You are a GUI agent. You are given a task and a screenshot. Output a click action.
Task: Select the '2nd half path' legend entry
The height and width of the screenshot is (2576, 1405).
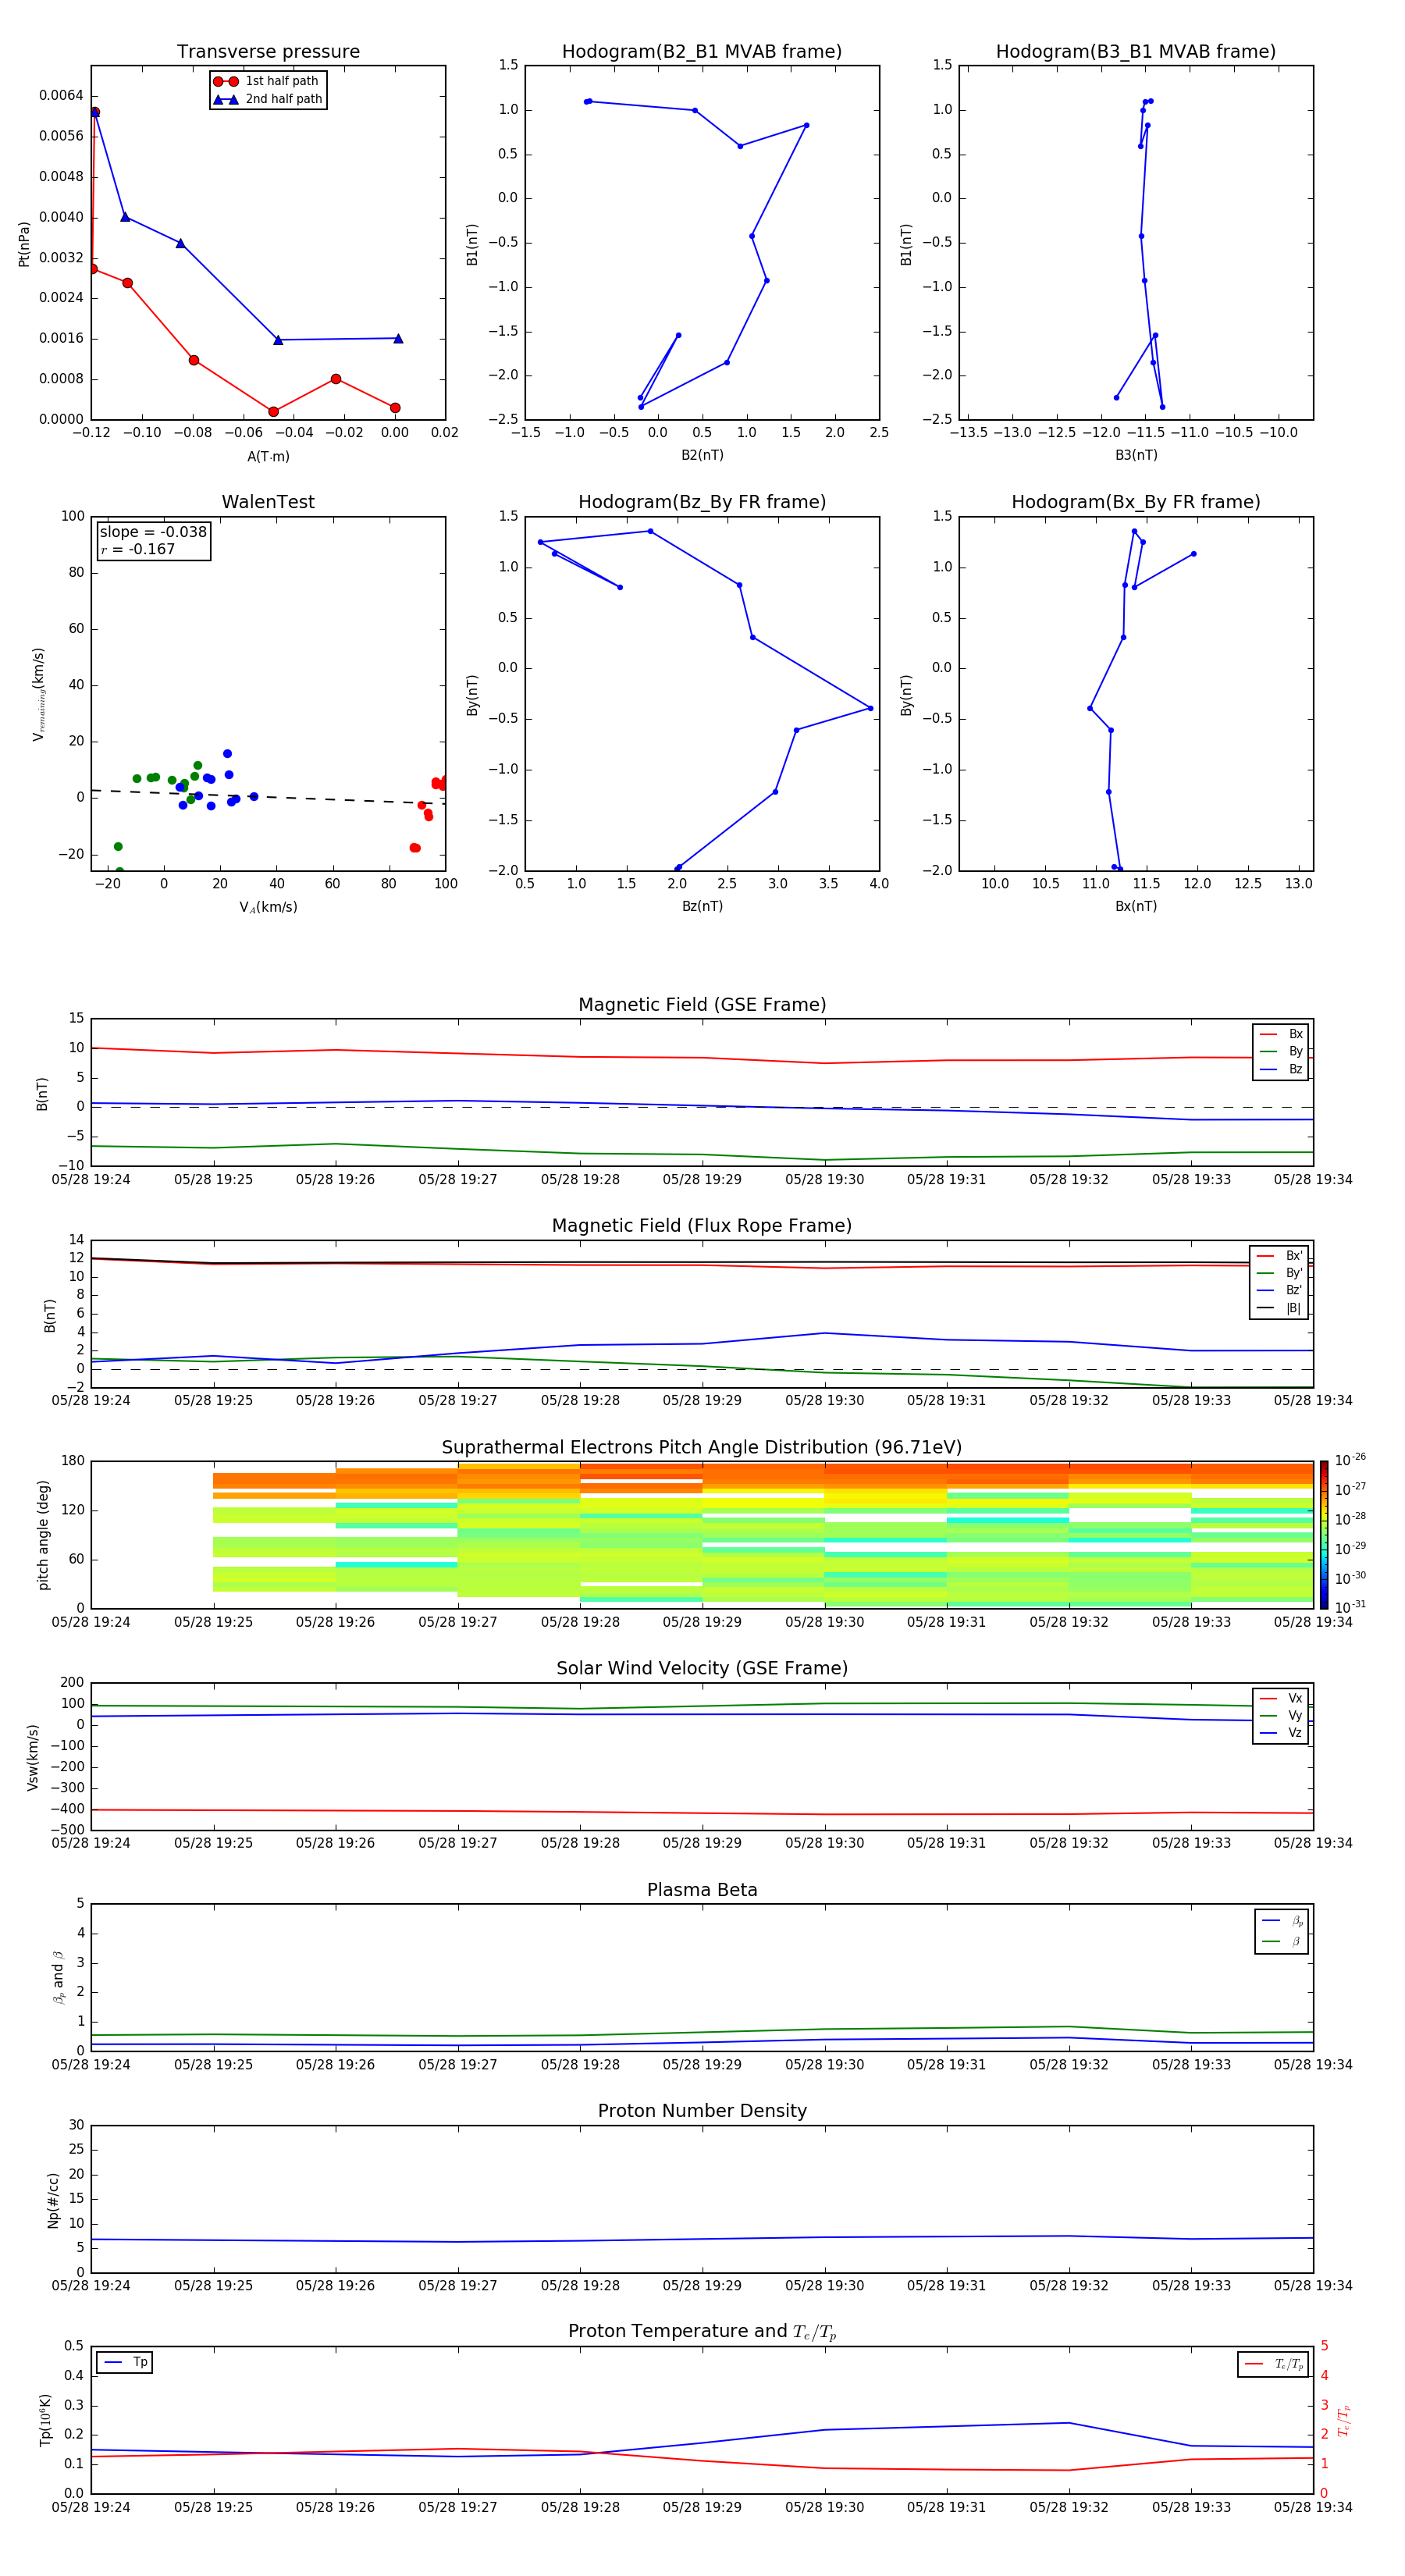coord(267,99)
